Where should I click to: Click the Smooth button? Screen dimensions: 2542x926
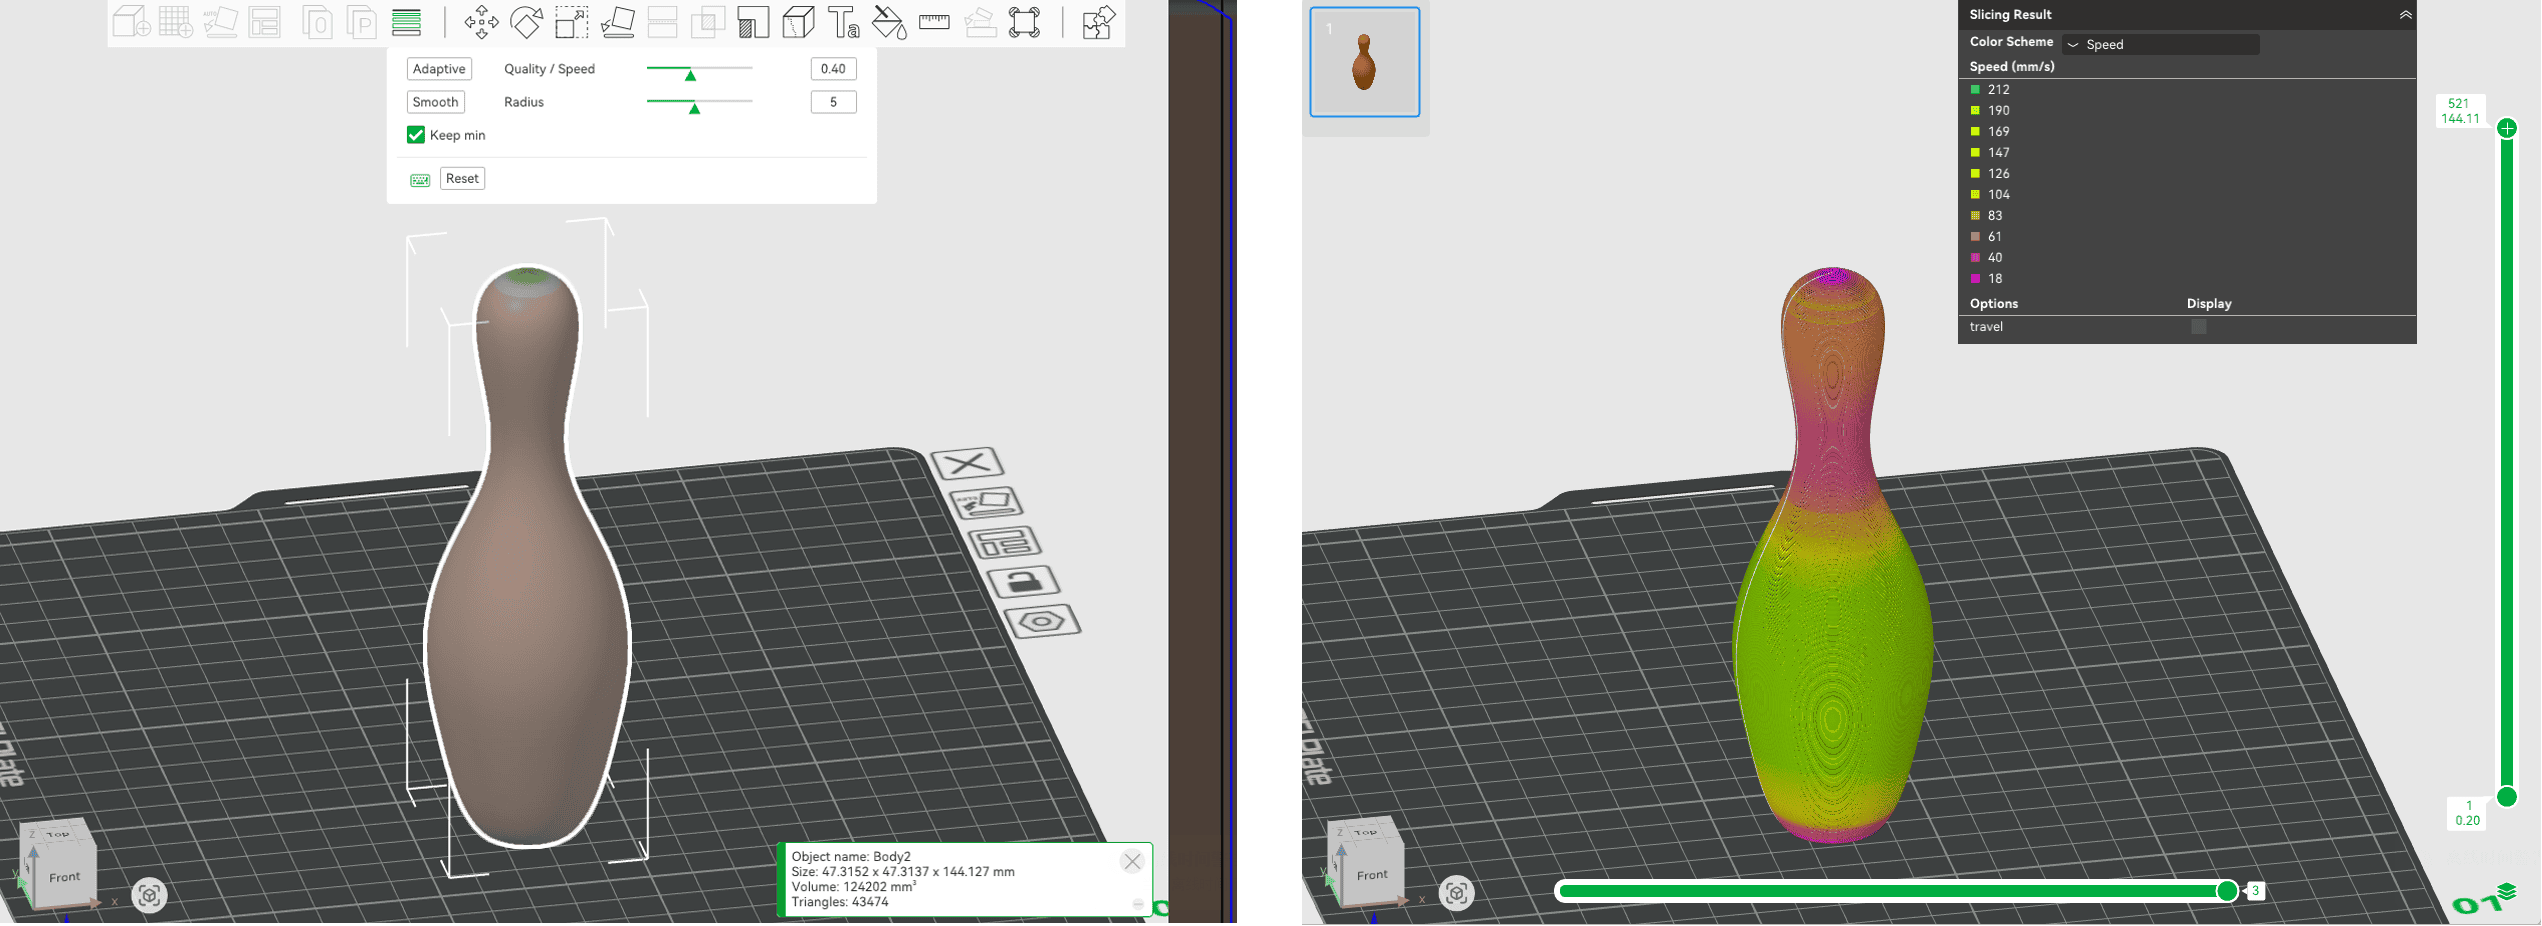(x=435, y=102)
